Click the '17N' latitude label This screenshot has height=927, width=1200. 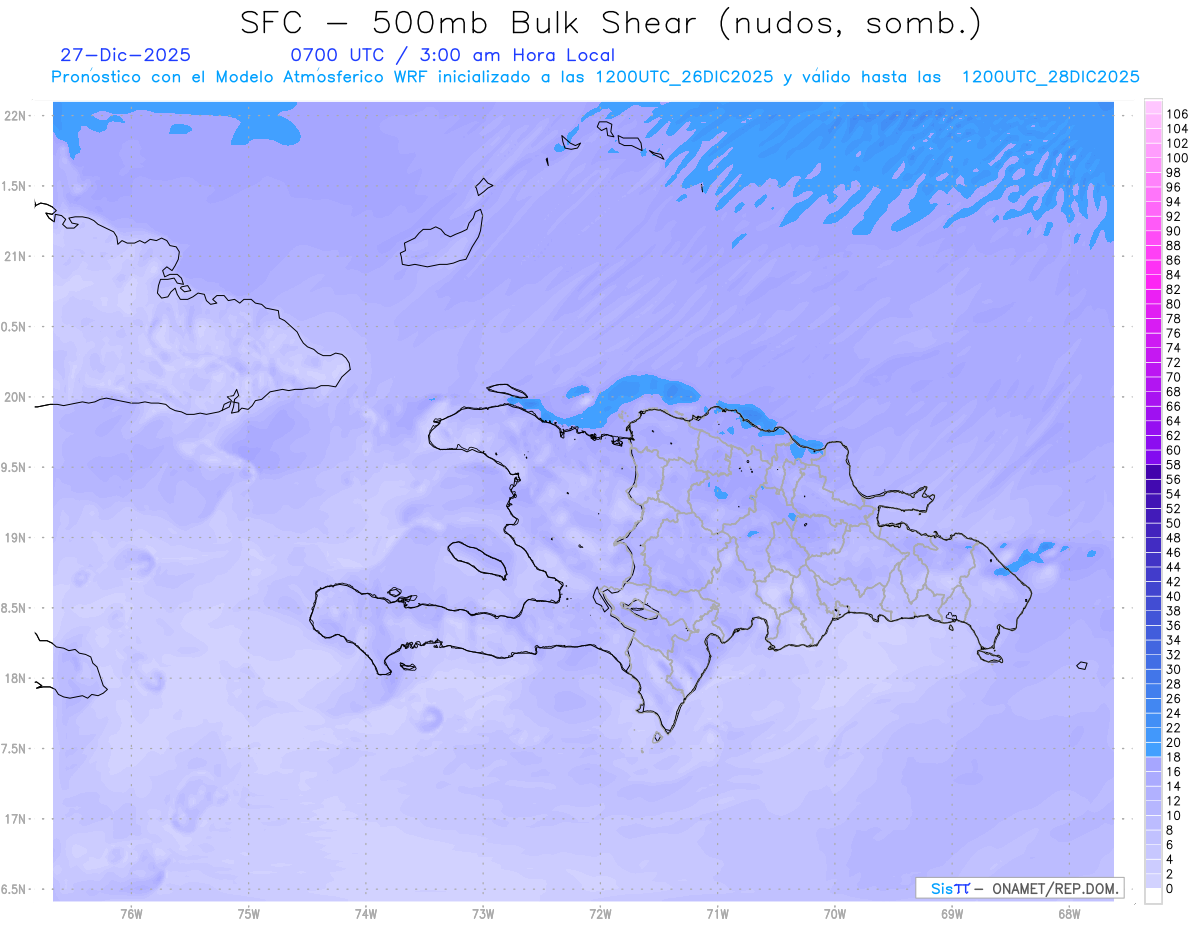click(15, 819)
